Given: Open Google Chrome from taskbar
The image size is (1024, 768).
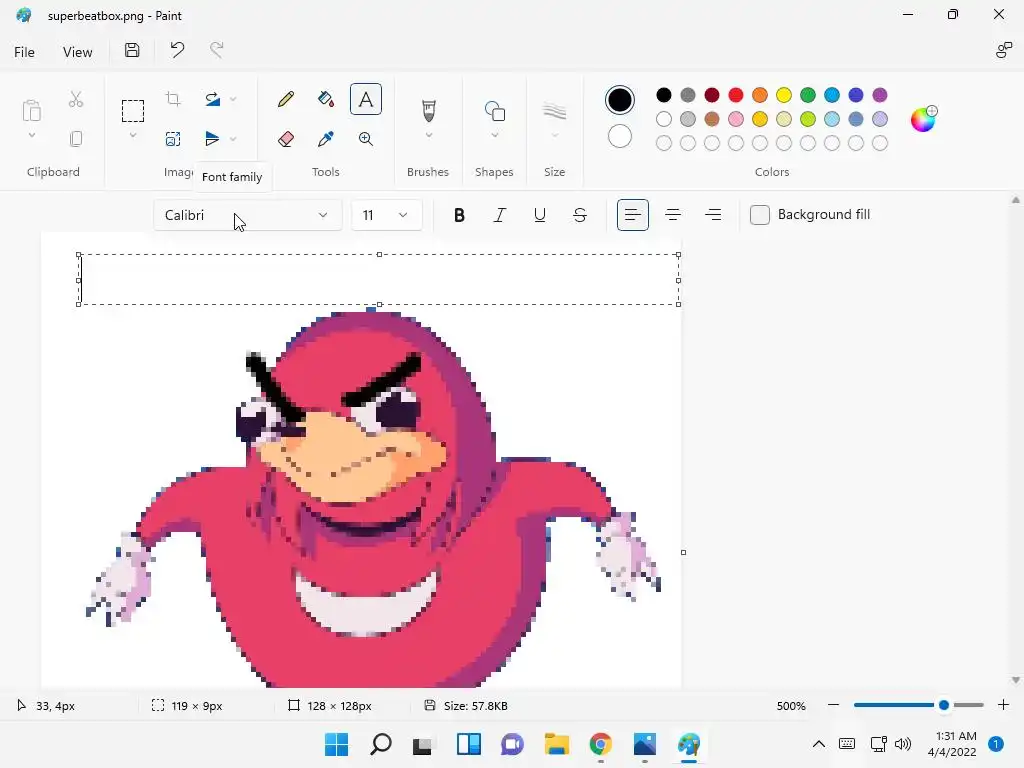Looking at the screenshot, I should tap(600, 744).
